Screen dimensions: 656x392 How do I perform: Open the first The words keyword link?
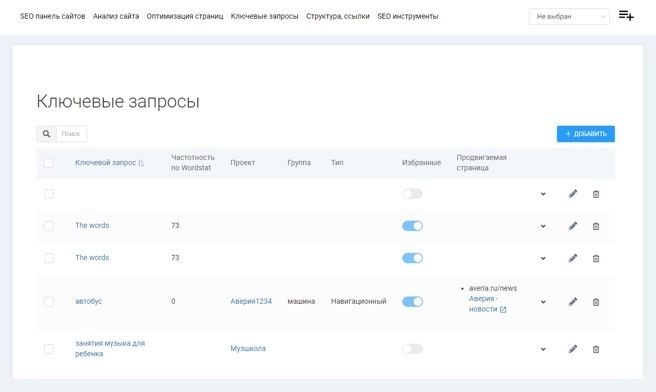[x=92, y=225]
